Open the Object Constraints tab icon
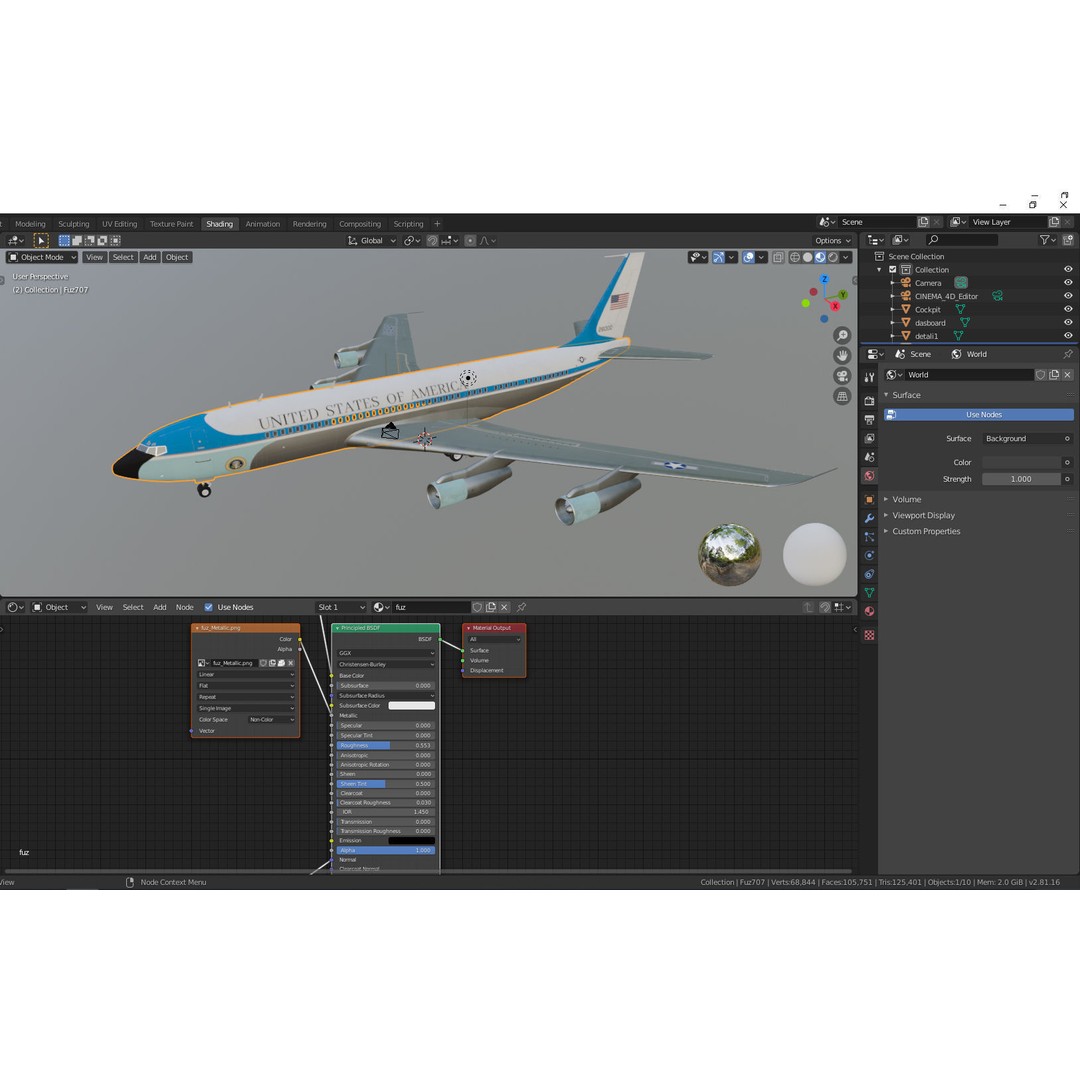 [x=869, y=574]
